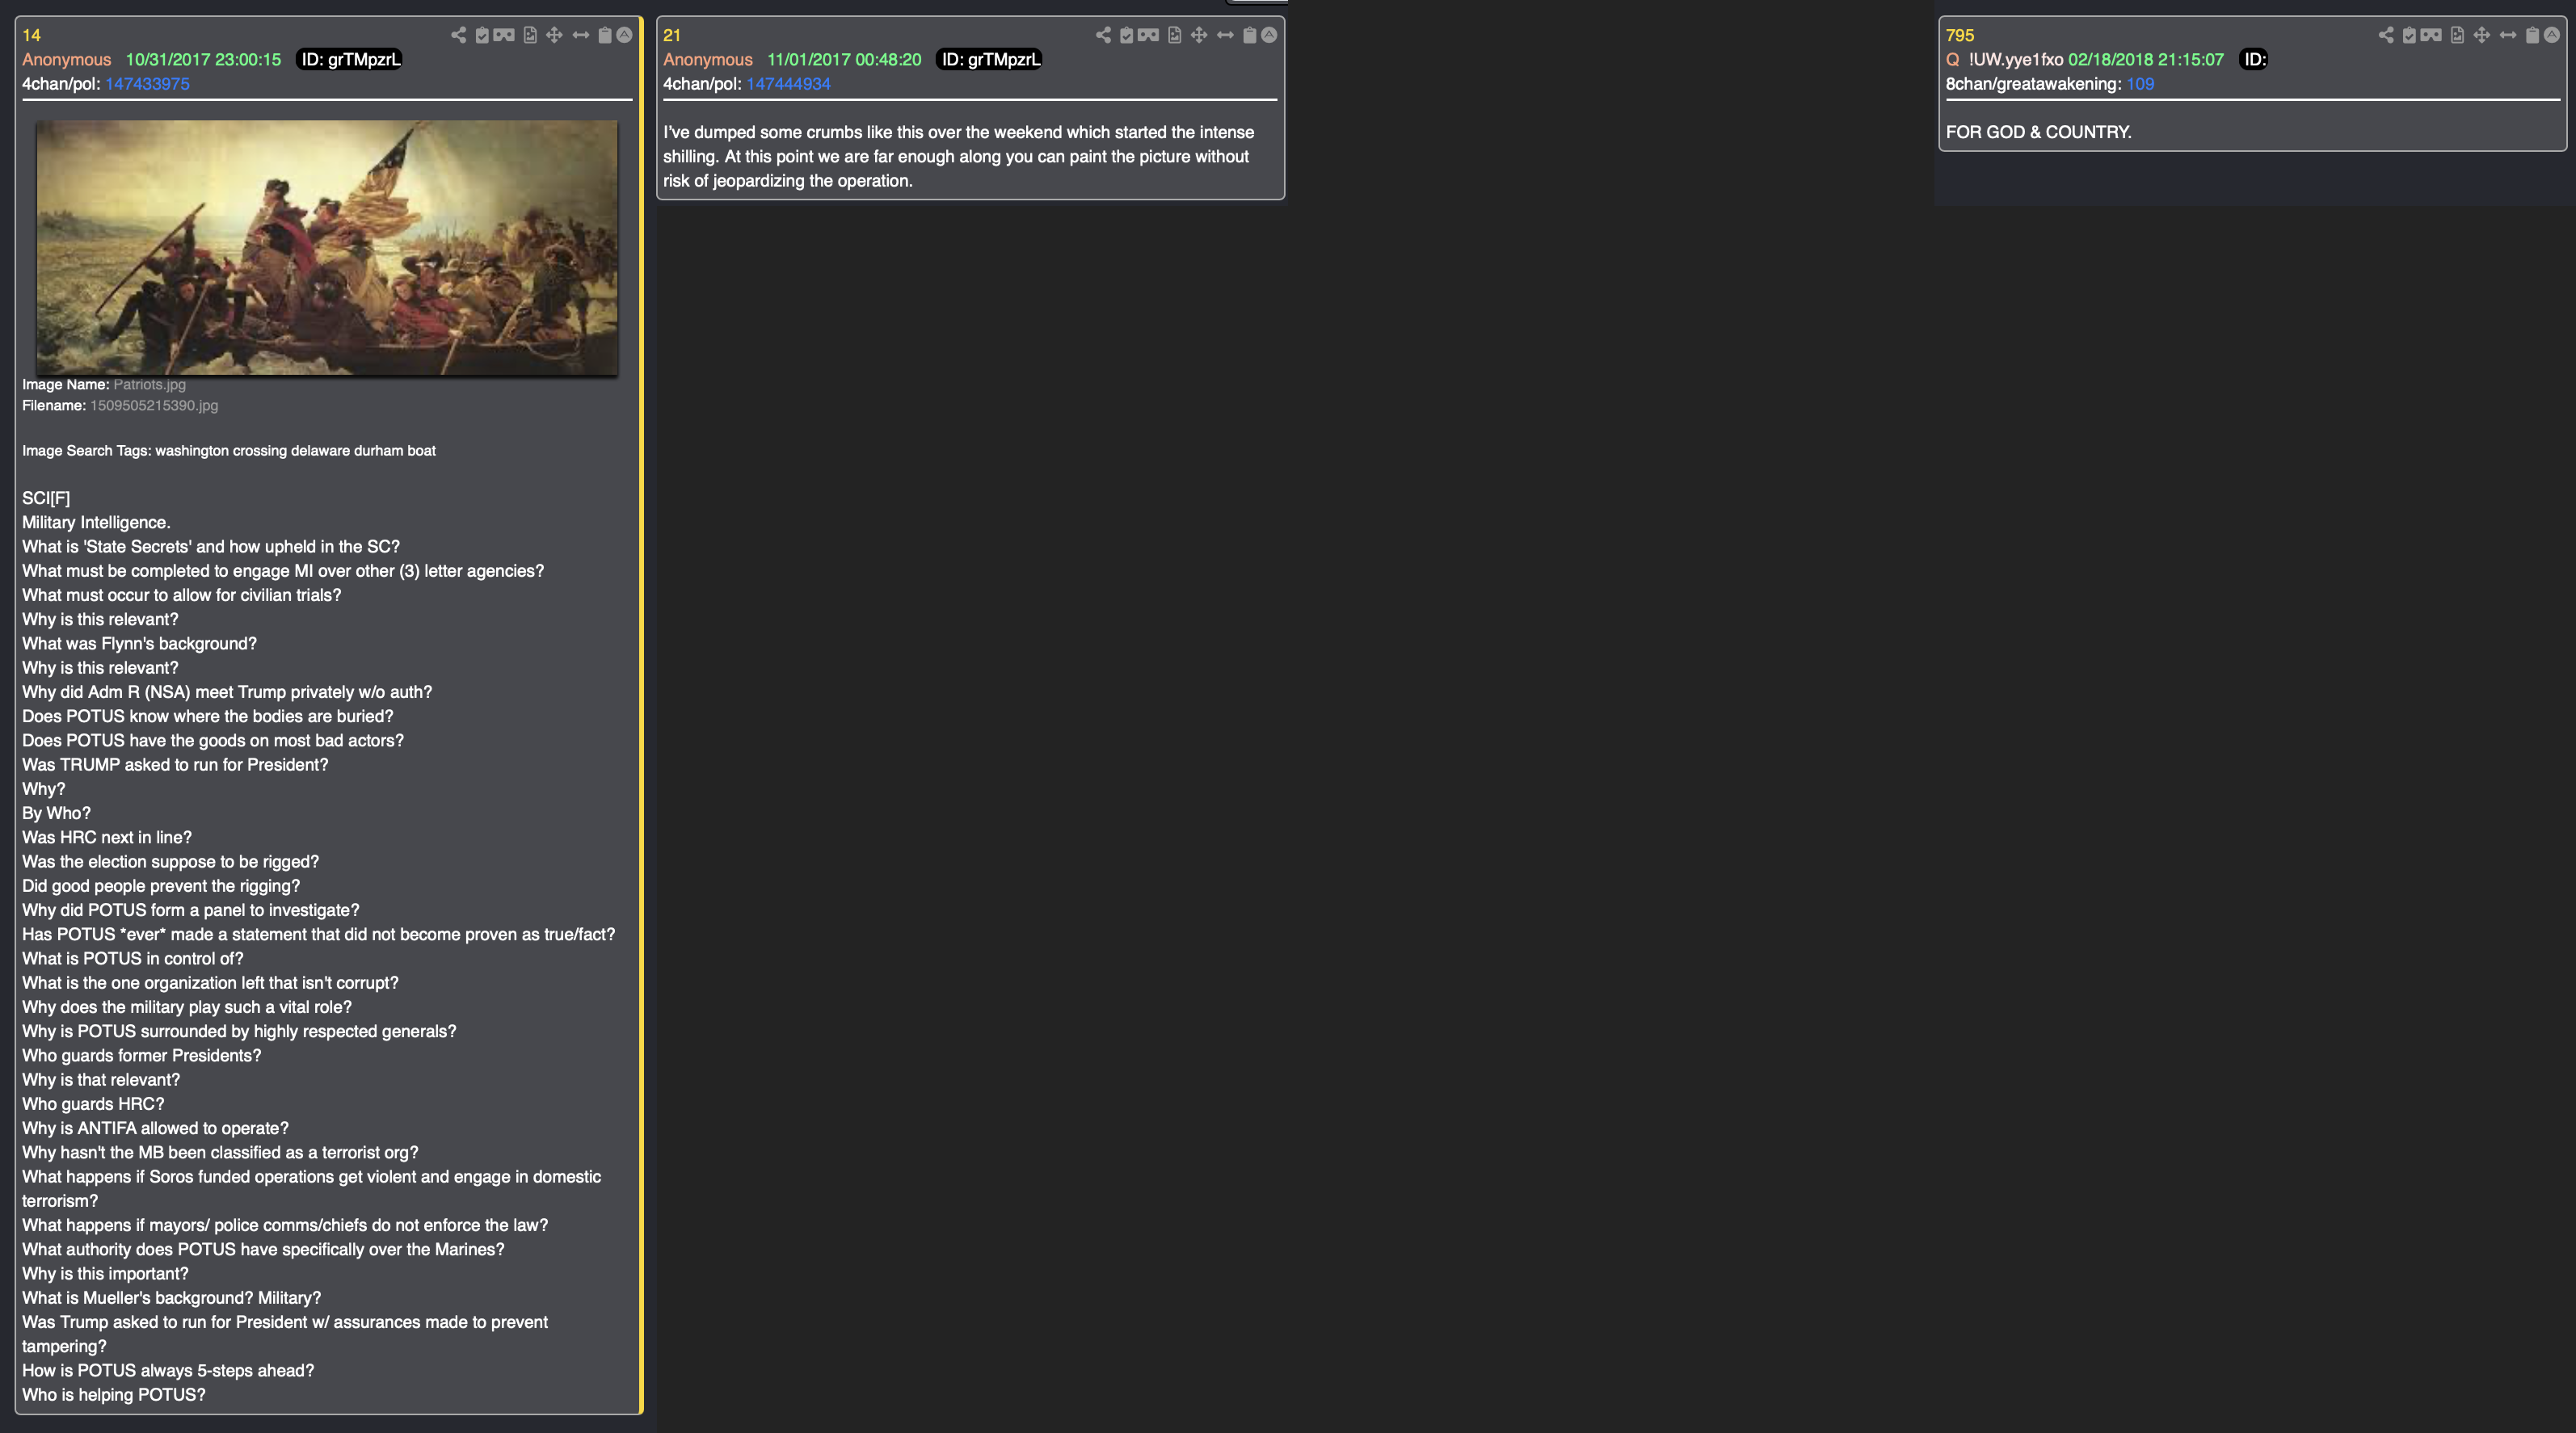The width and height of the screenshot is (2576, 1433).
Task: Click 'Why is ANTIFA allowed to operate?' line
Action: click(x=155, y=1128)
